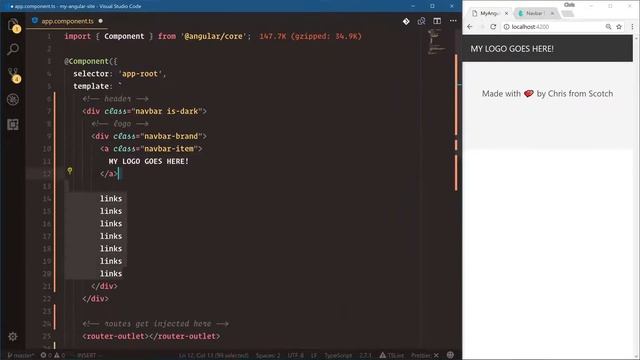The width and height of the screenshot is (640, 360).
Task: Change the TypeScript language mode in the status bar
Action: coord(338,356)
